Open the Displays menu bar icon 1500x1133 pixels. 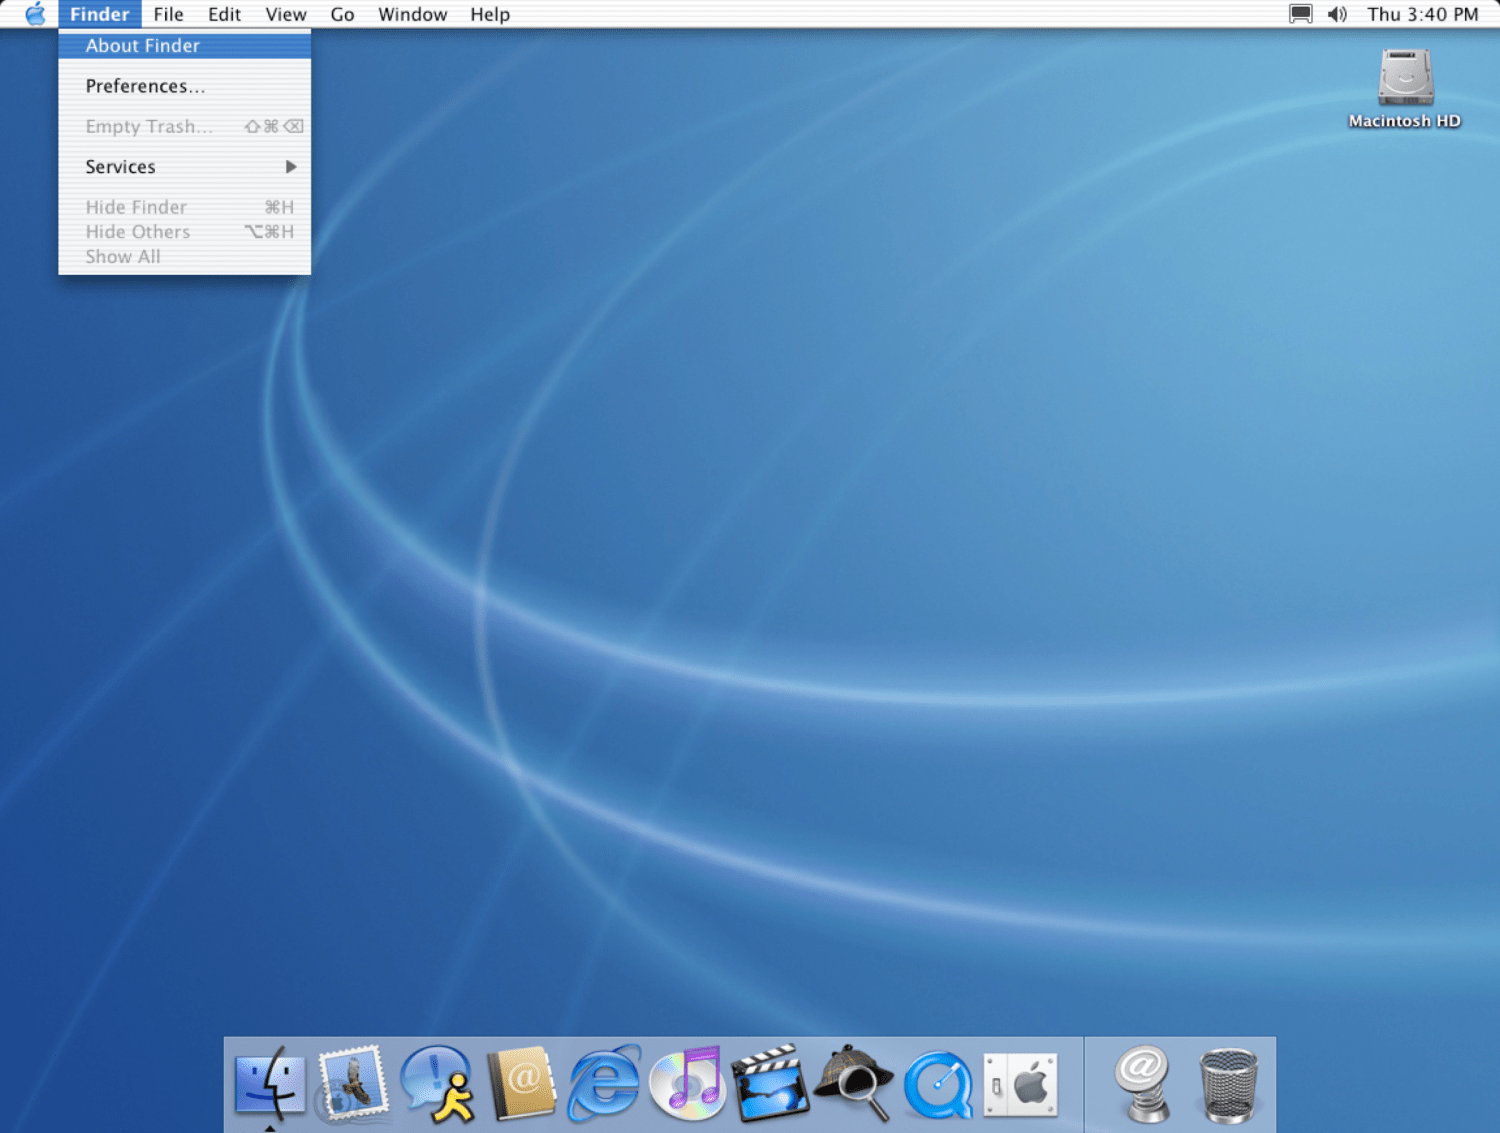click(1300, 14)
